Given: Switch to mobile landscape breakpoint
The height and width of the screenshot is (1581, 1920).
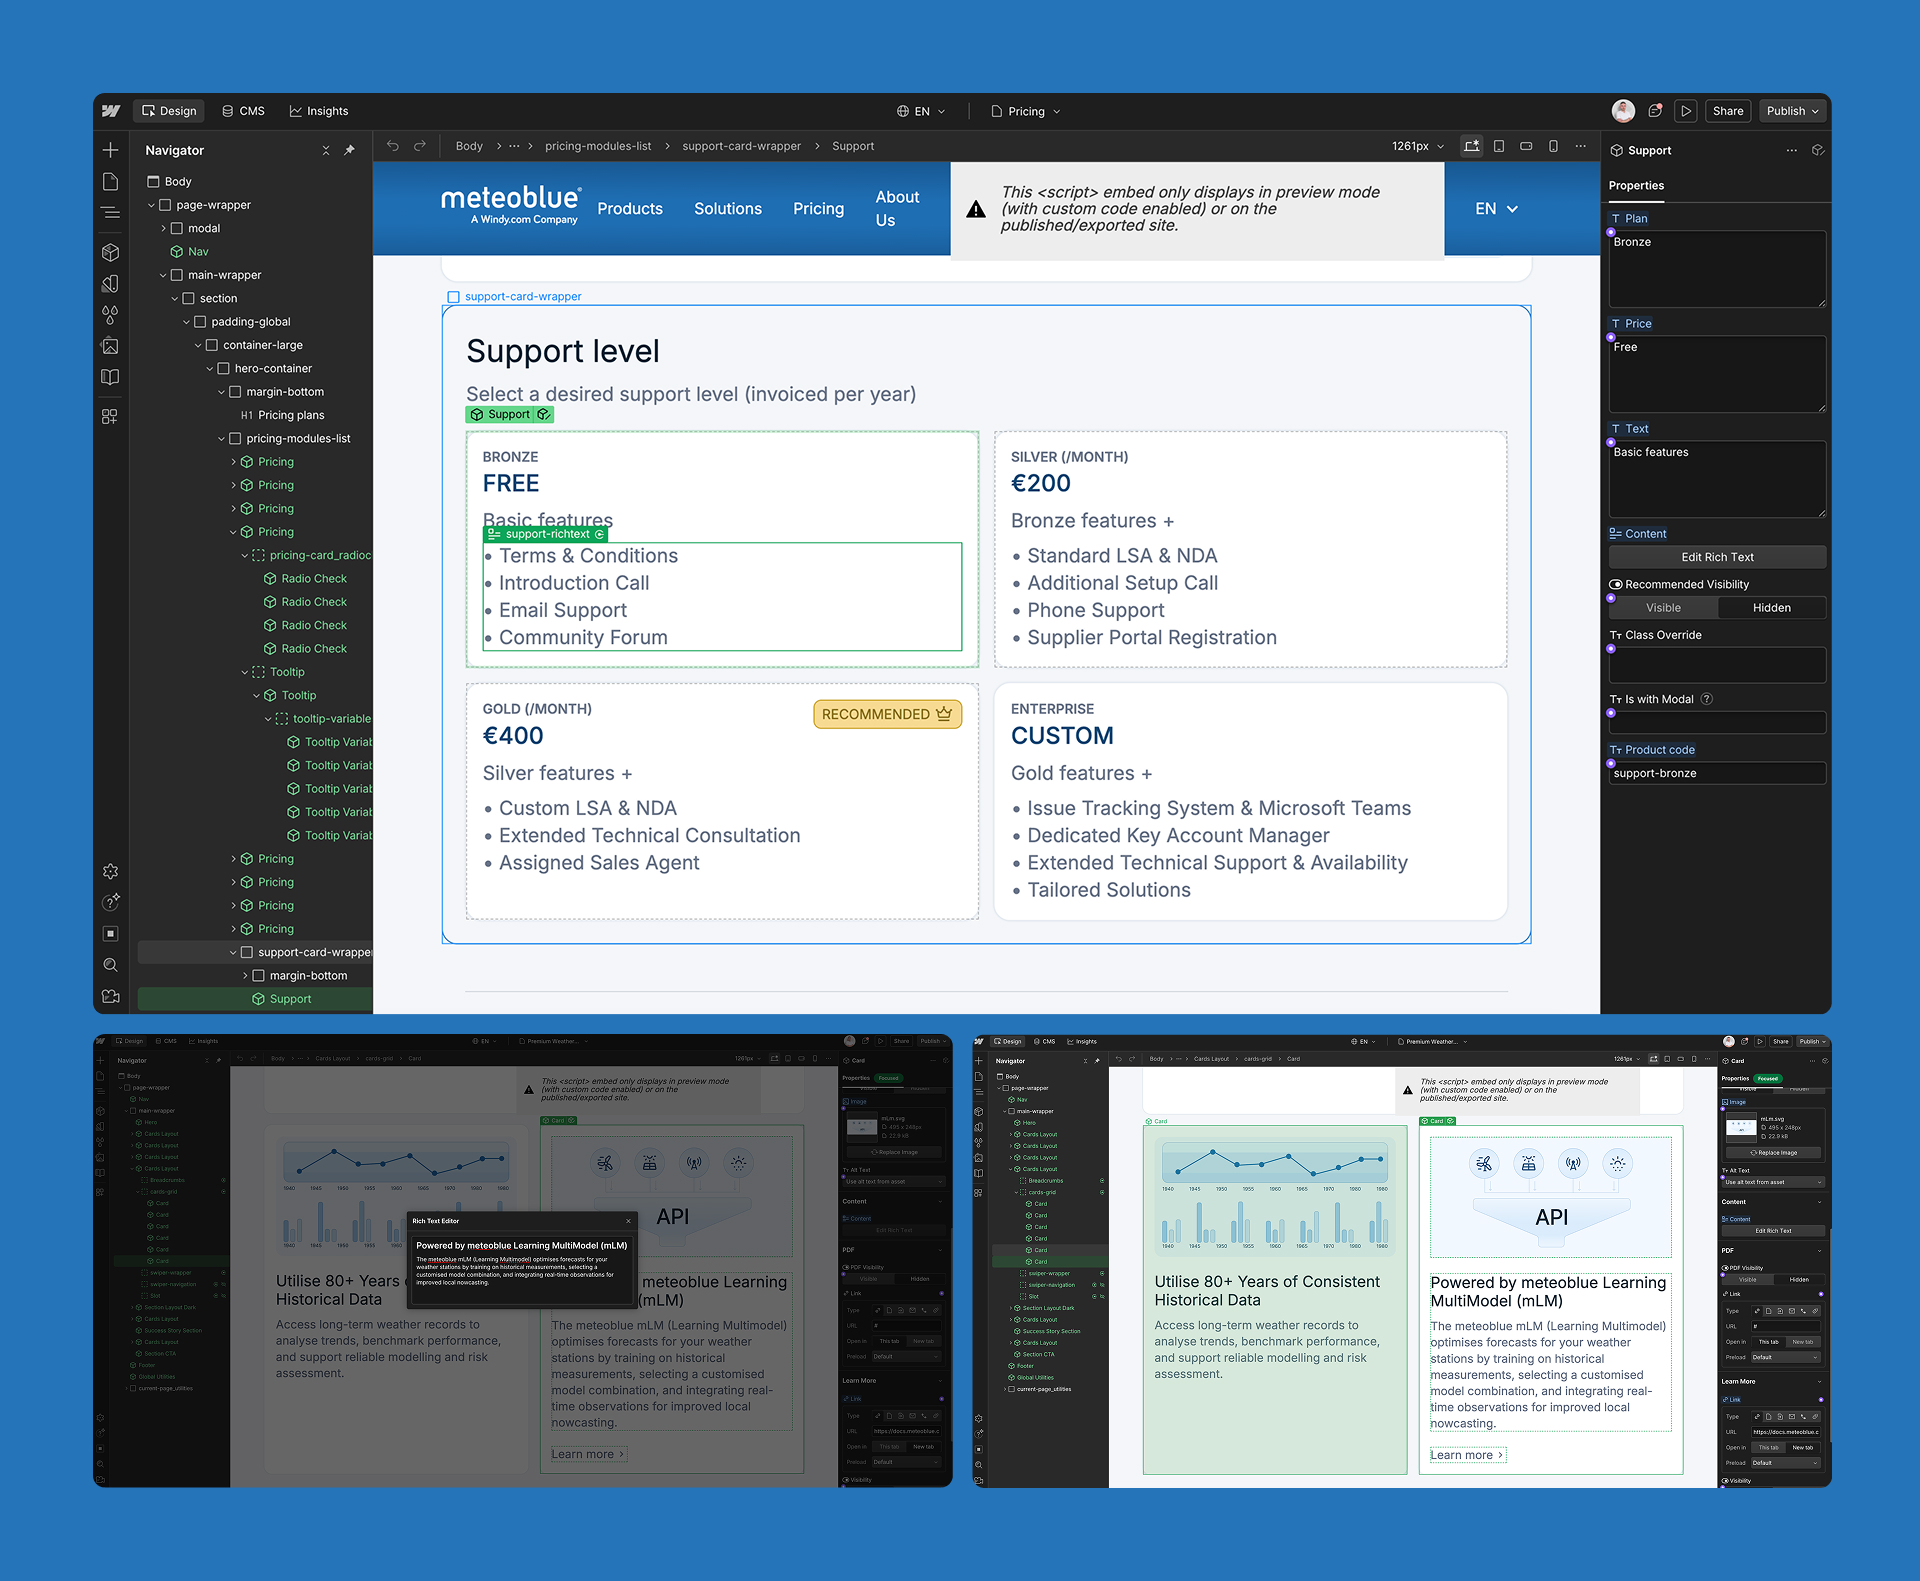Looking at the screenshot, I should (x=1526, y=146).
